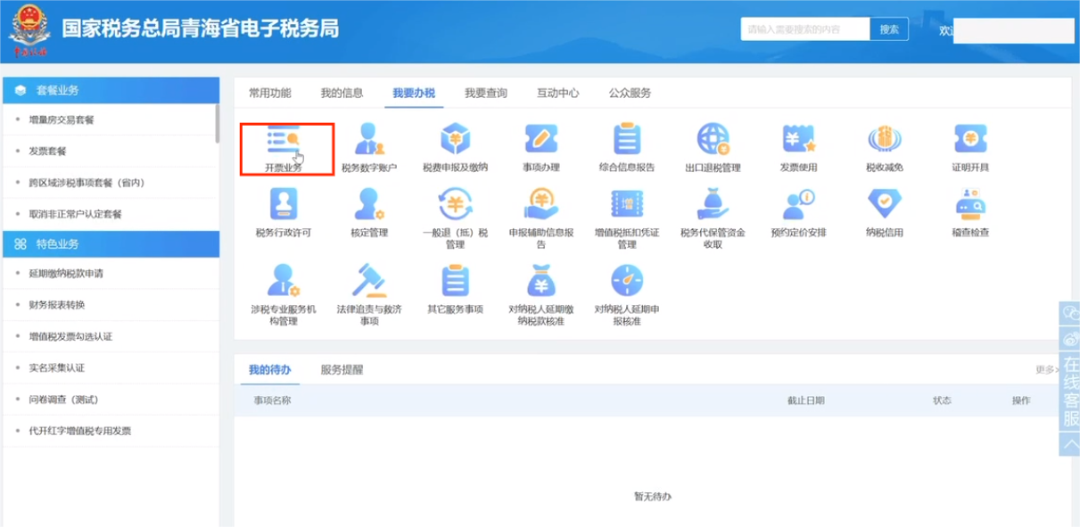Collapse the side widget with up arrow

[1070, 444]
